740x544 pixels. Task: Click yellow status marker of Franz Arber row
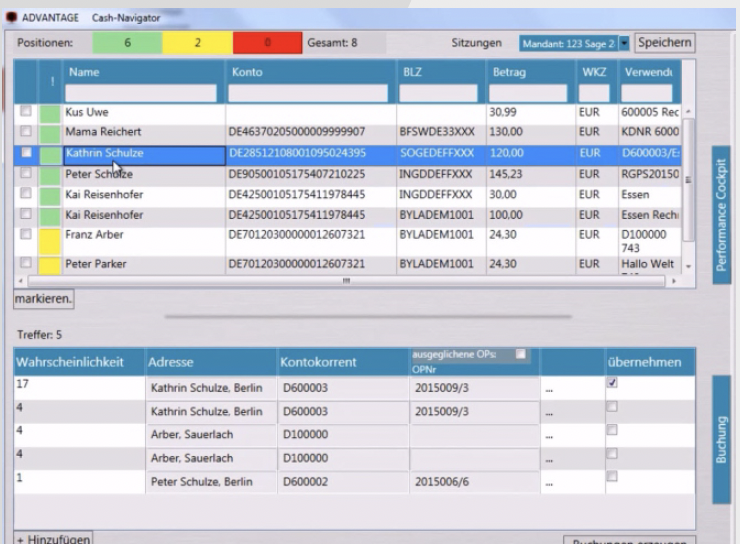point(50,241)
